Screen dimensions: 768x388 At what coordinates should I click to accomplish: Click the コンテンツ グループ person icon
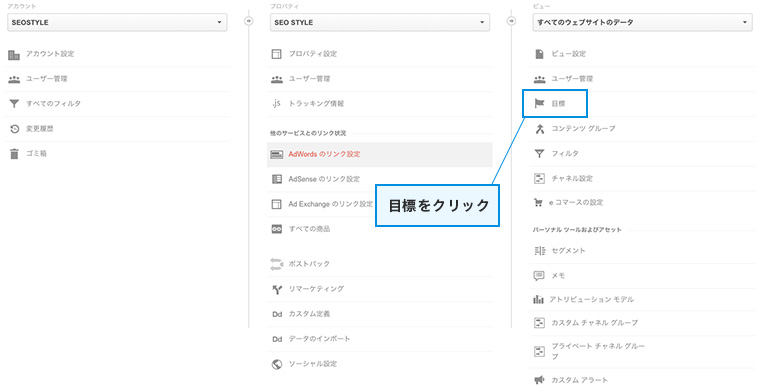tap(539, 129)
